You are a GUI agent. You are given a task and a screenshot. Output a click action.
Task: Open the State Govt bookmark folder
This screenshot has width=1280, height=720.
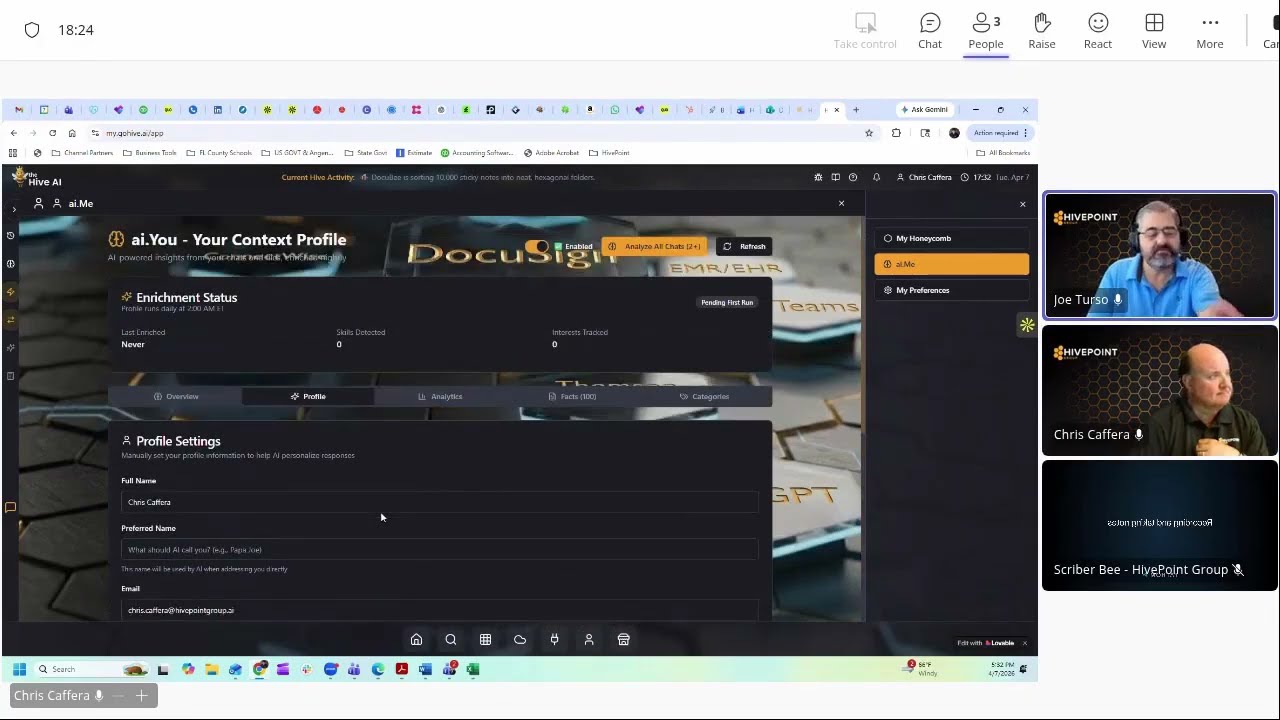pos(366,153)
